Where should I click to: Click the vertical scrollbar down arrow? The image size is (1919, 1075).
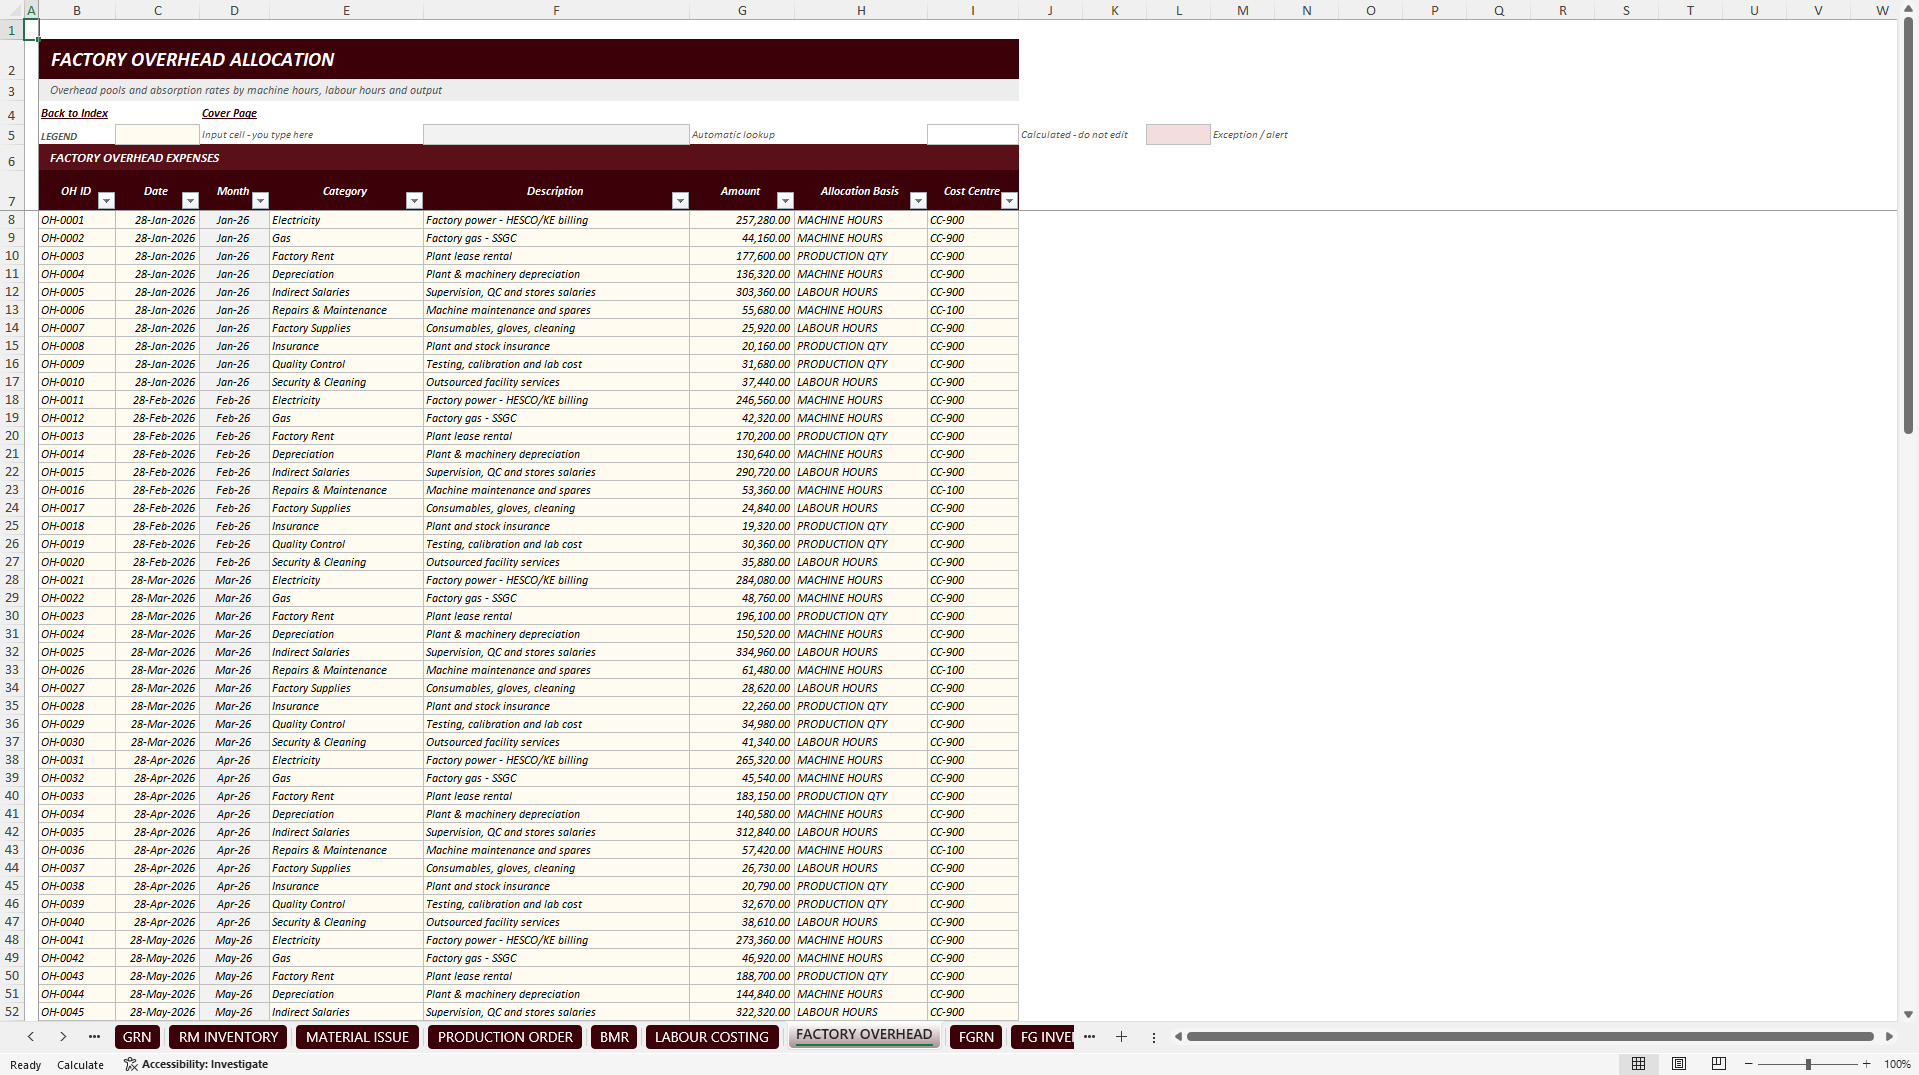point(1908,1014)
